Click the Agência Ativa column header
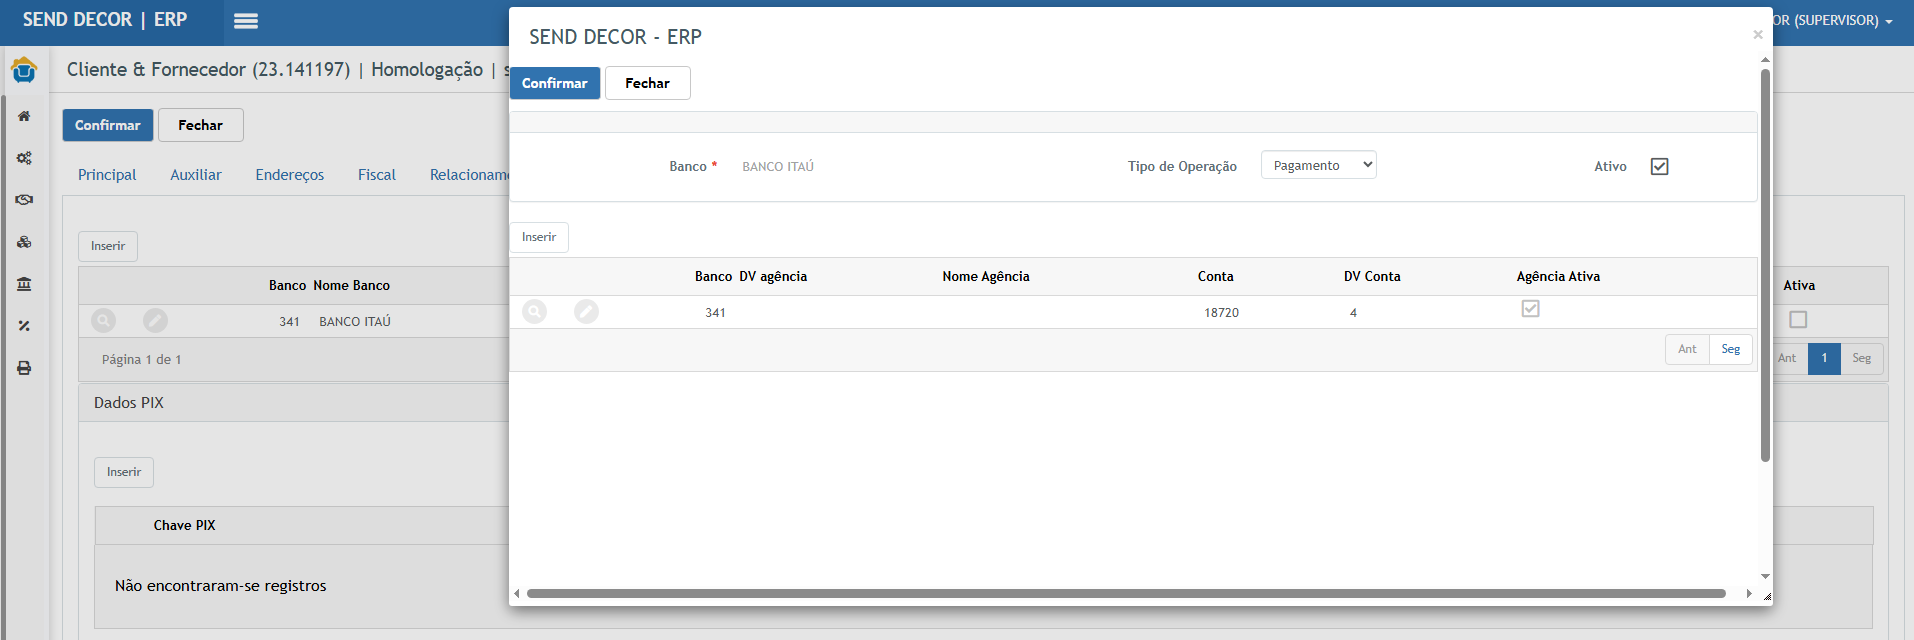The width and height of the screenshot is (1914, 640). click(x=1558, y=277)
